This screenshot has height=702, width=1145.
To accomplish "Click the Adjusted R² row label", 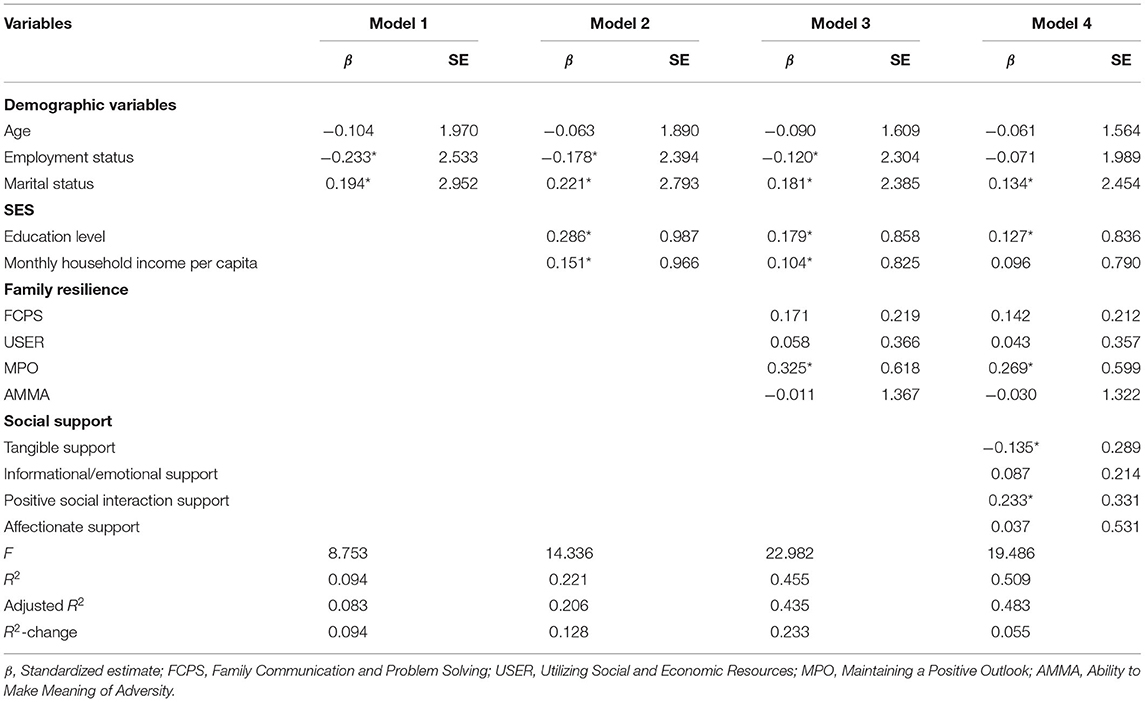I will point(44,606).
